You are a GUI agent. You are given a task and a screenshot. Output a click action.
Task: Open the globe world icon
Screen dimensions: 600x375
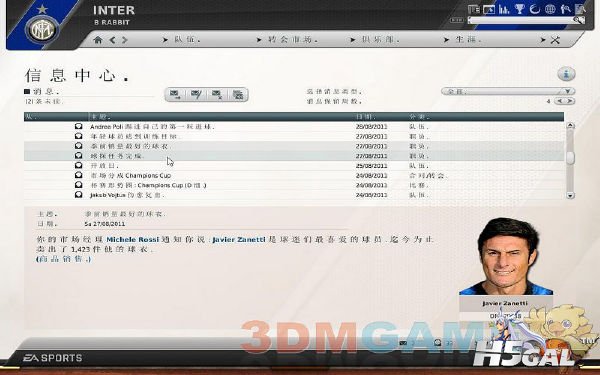click(x=550, y=9)
